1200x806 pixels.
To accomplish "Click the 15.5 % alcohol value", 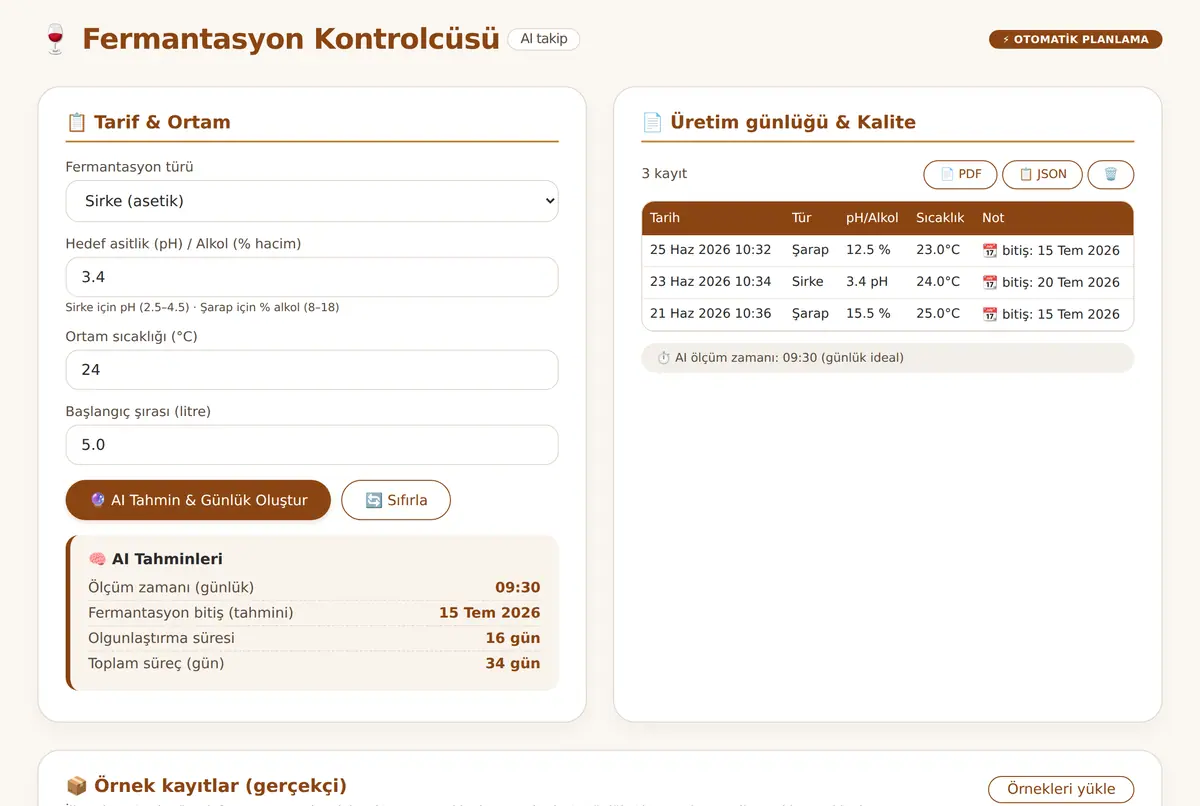I will [x=868, y=314].
